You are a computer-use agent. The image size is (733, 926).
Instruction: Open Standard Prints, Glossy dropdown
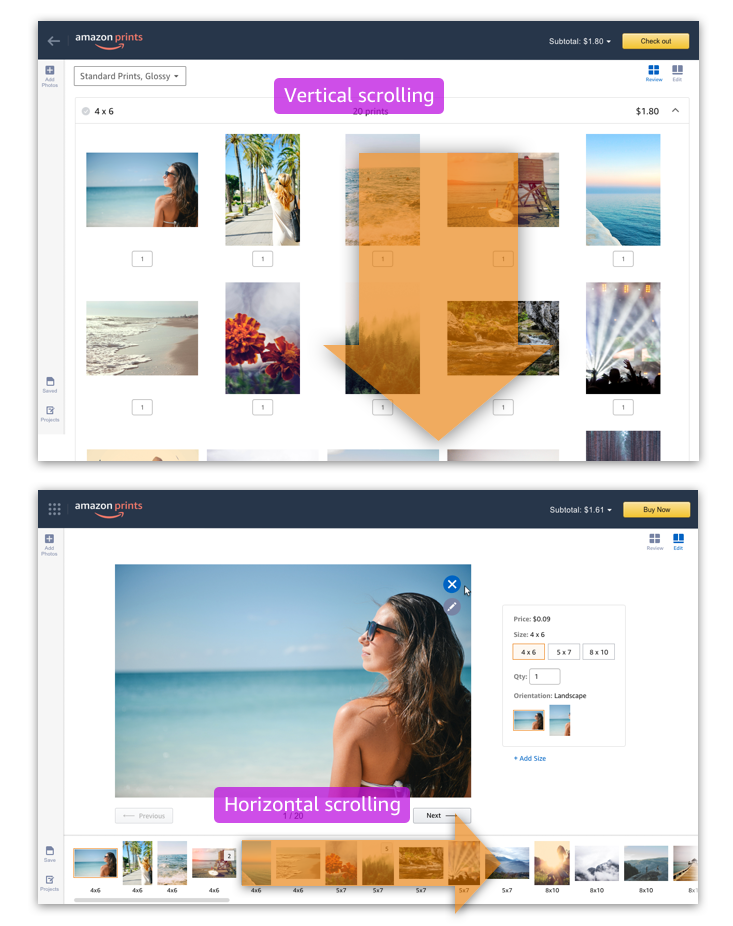coord(130,76)
